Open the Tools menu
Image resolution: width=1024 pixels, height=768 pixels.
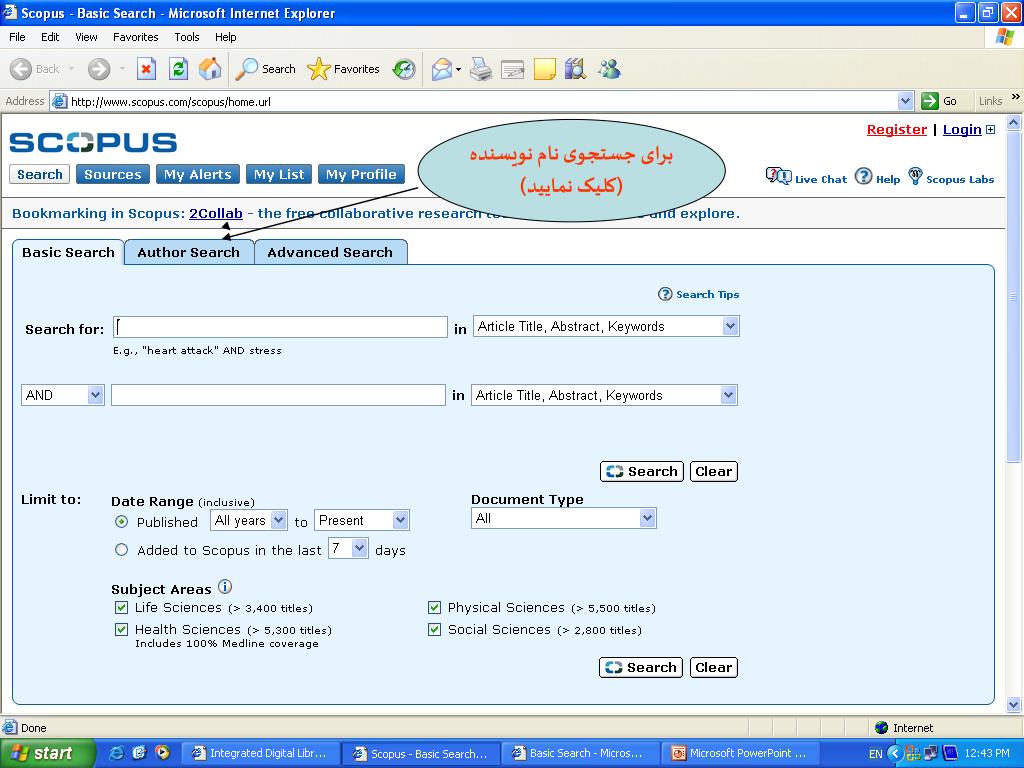point(187,37)
